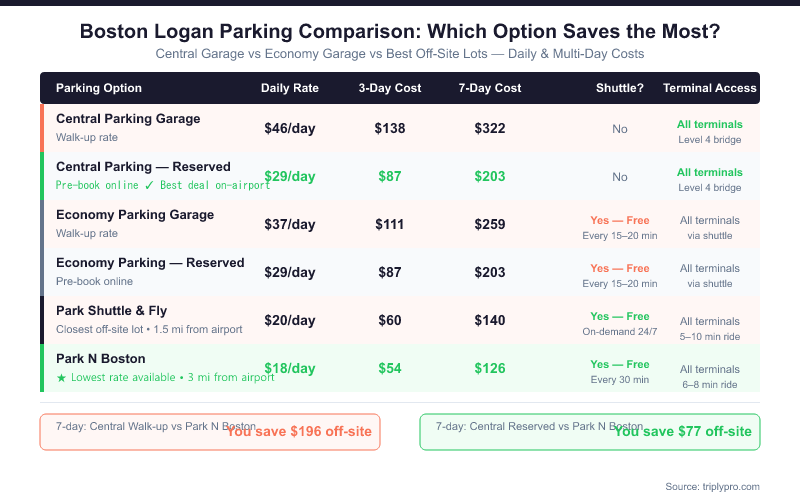Click the 'You save $196 off-site' box
This screenshot has height=500, width=800.
pyautogui.click(x=210, y=432)
